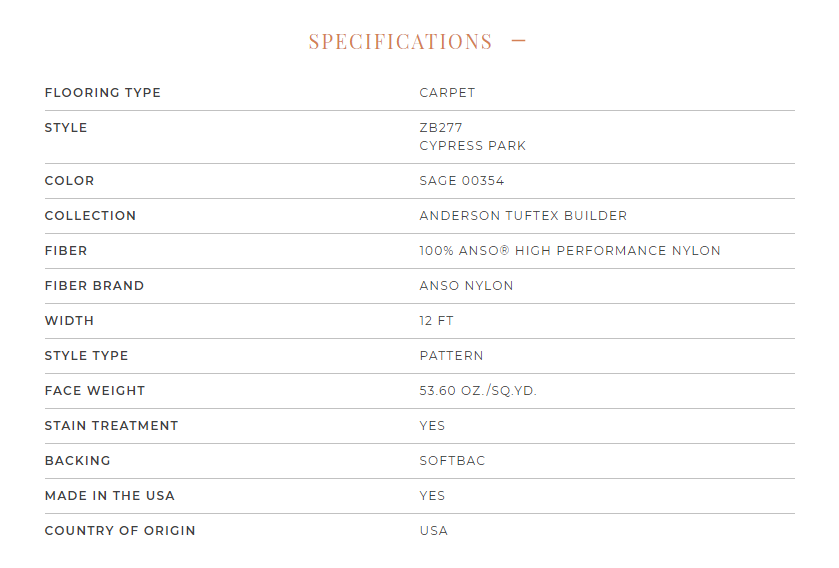Viewport: 839px width, 568px height.
Task: Select the Pattern style type value
Action: tap(451, 356)
